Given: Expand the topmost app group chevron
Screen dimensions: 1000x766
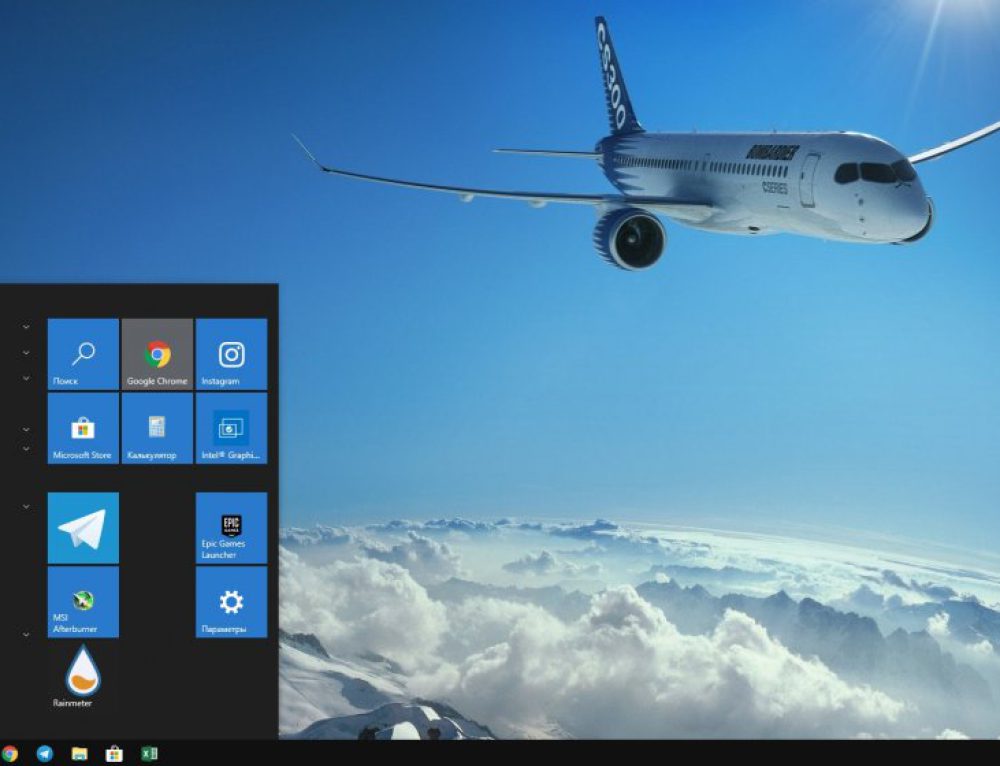Looking at the screenshot, I should pyautogui.click(x=25, y=326).
